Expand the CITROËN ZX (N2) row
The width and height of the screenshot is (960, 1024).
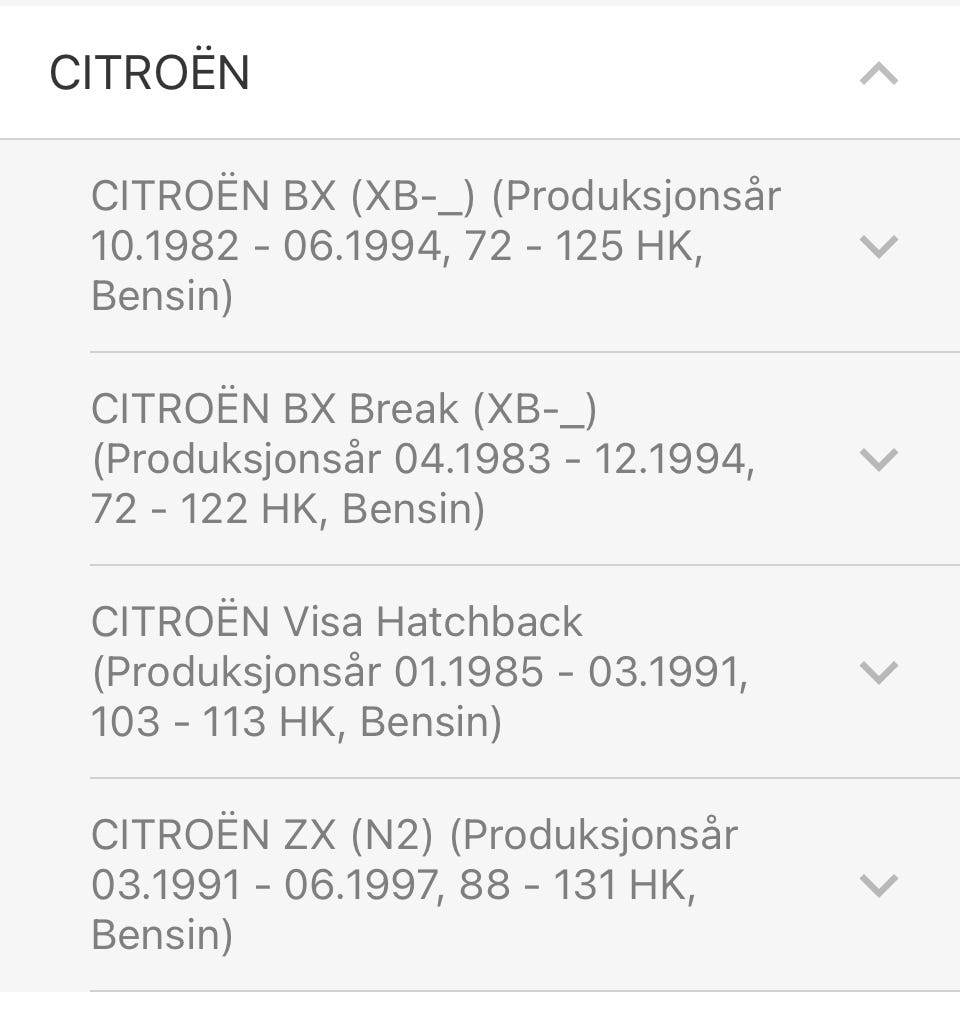[x=480, y=884]
